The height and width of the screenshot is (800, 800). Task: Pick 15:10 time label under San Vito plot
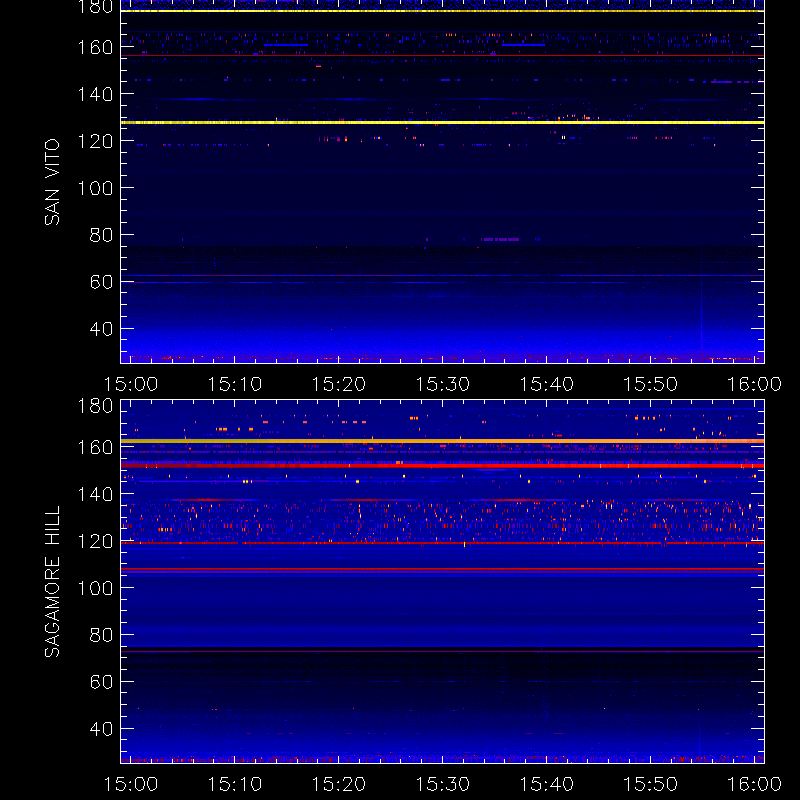235,384
